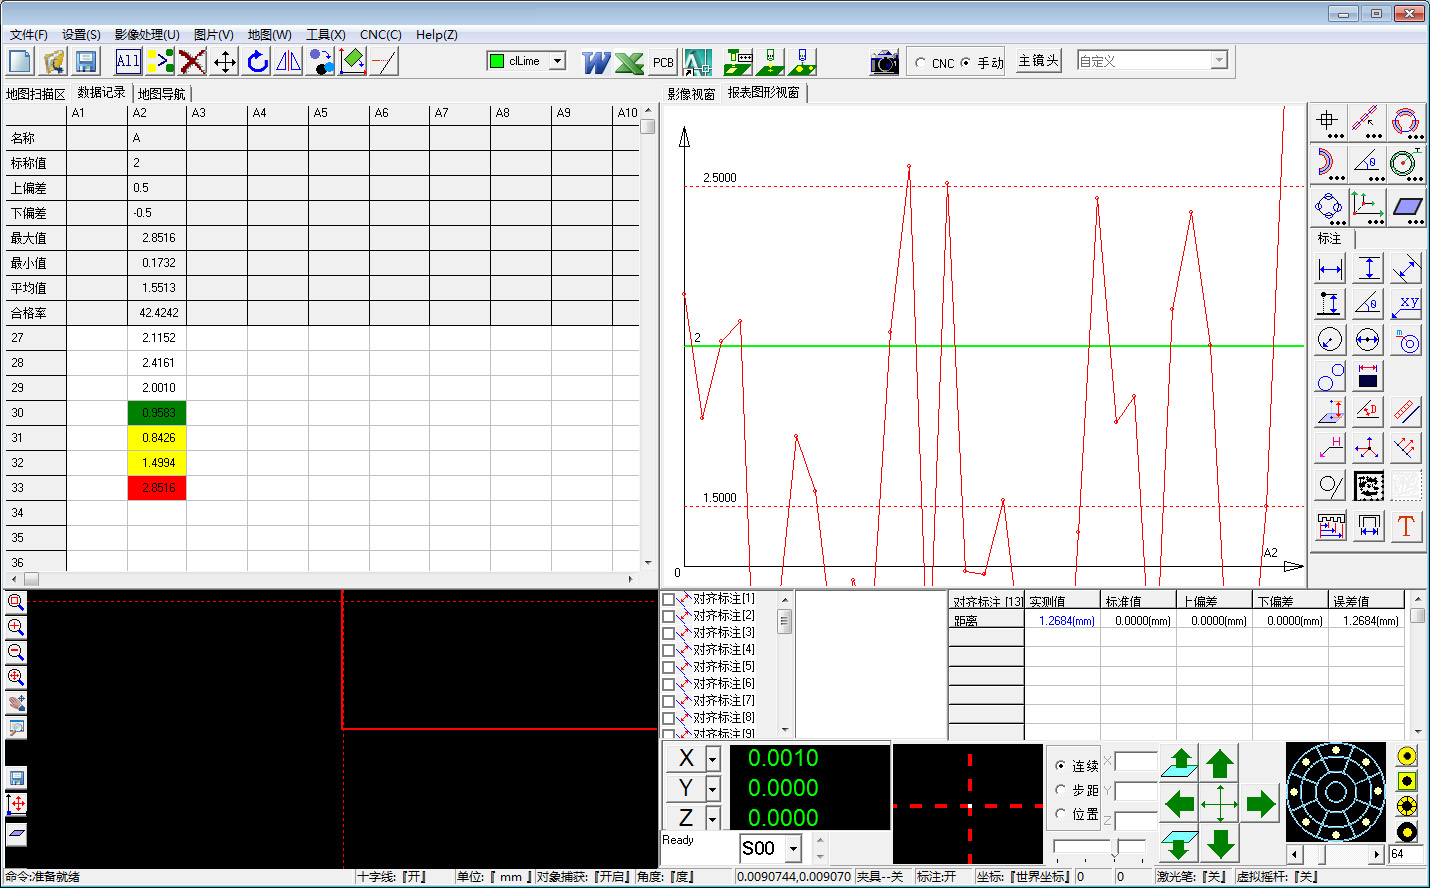Select the CNC radio button
Screen dimensions: 1430x888
point(921,62)
